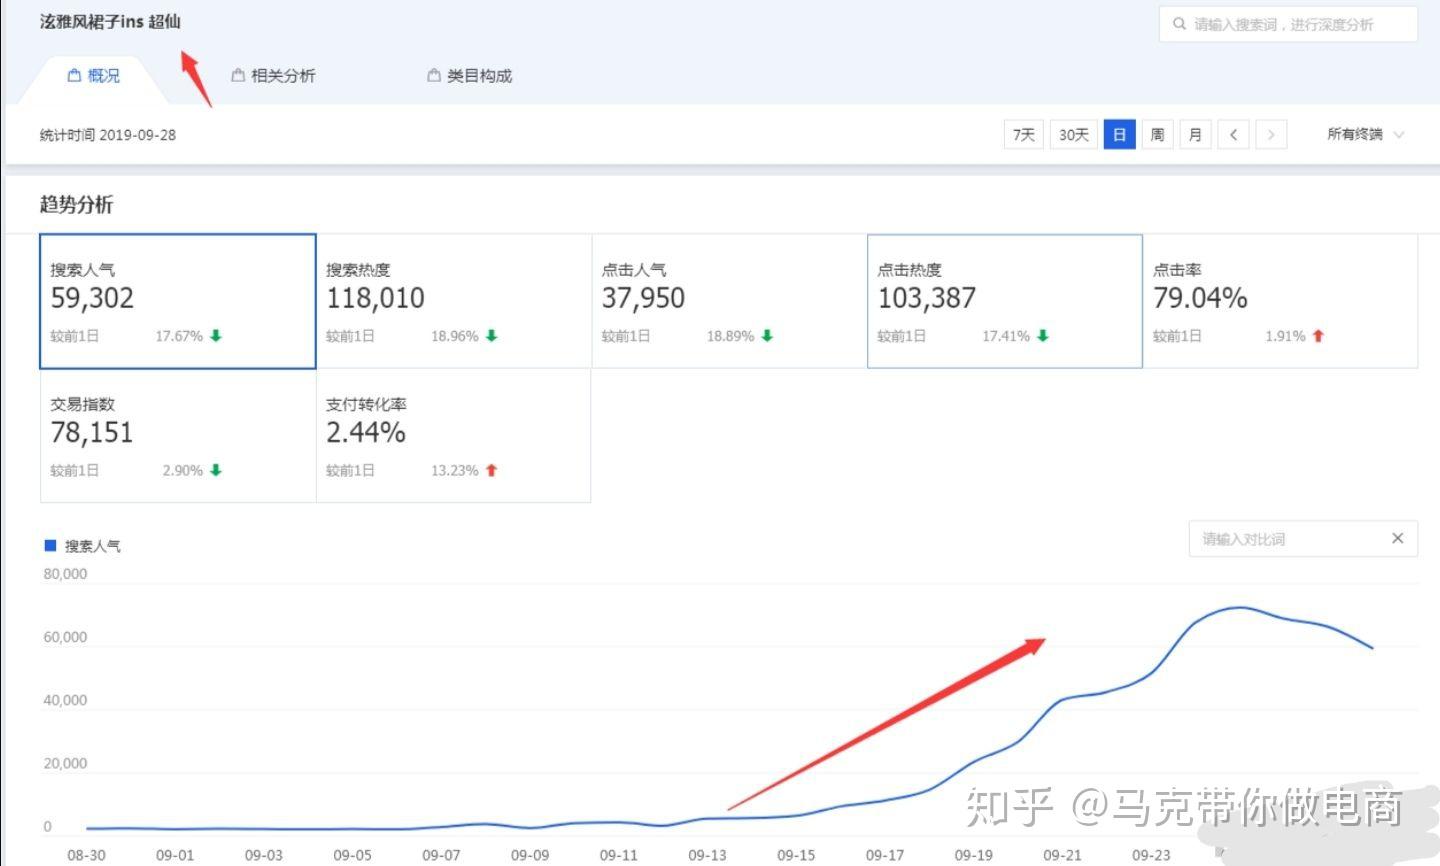This screenshot has height=866, width=1440.
Task: Click red up arrow under 支付转化率
Action: (x=491, y=470)
